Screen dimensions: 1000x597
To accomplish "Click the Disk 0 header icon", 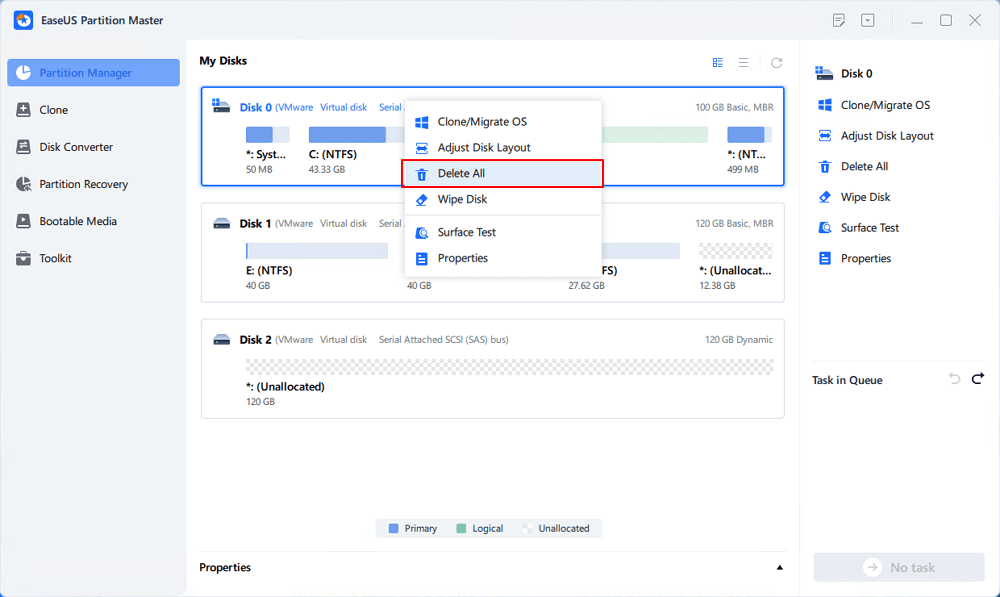I will [221, 106].
